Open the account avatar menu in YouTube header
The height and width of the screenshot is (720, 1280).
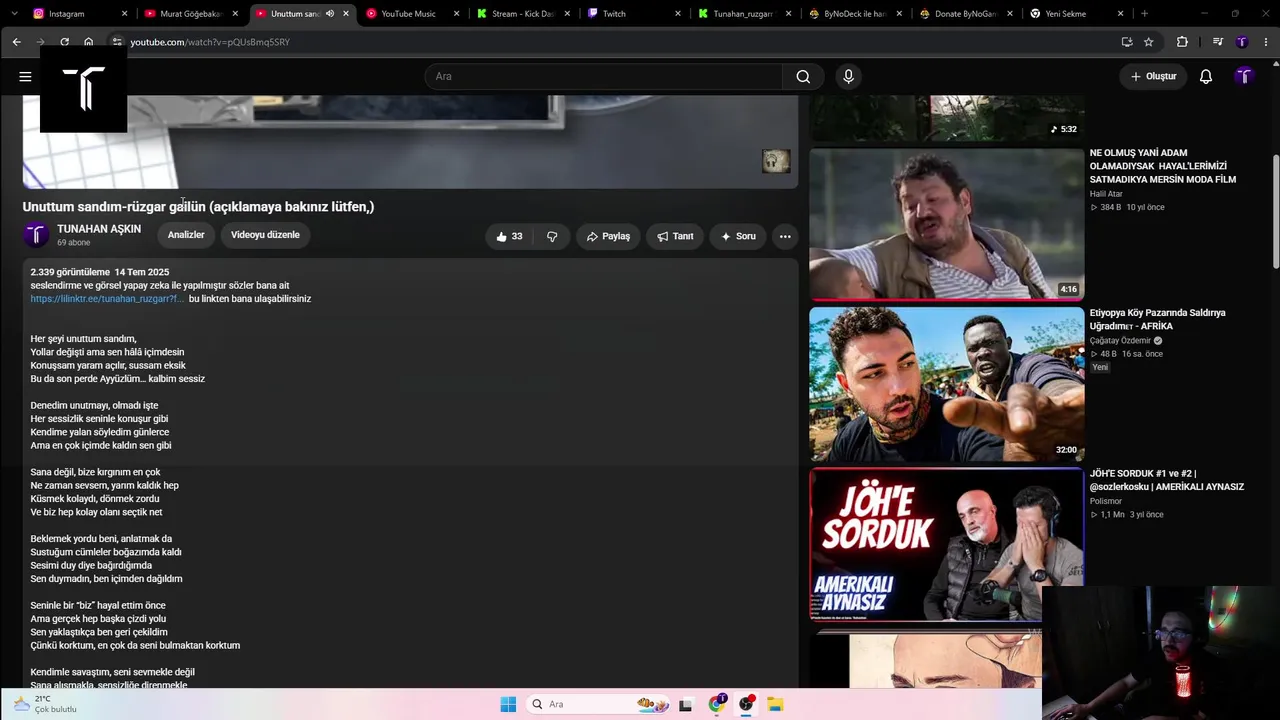coord(1243,77)
